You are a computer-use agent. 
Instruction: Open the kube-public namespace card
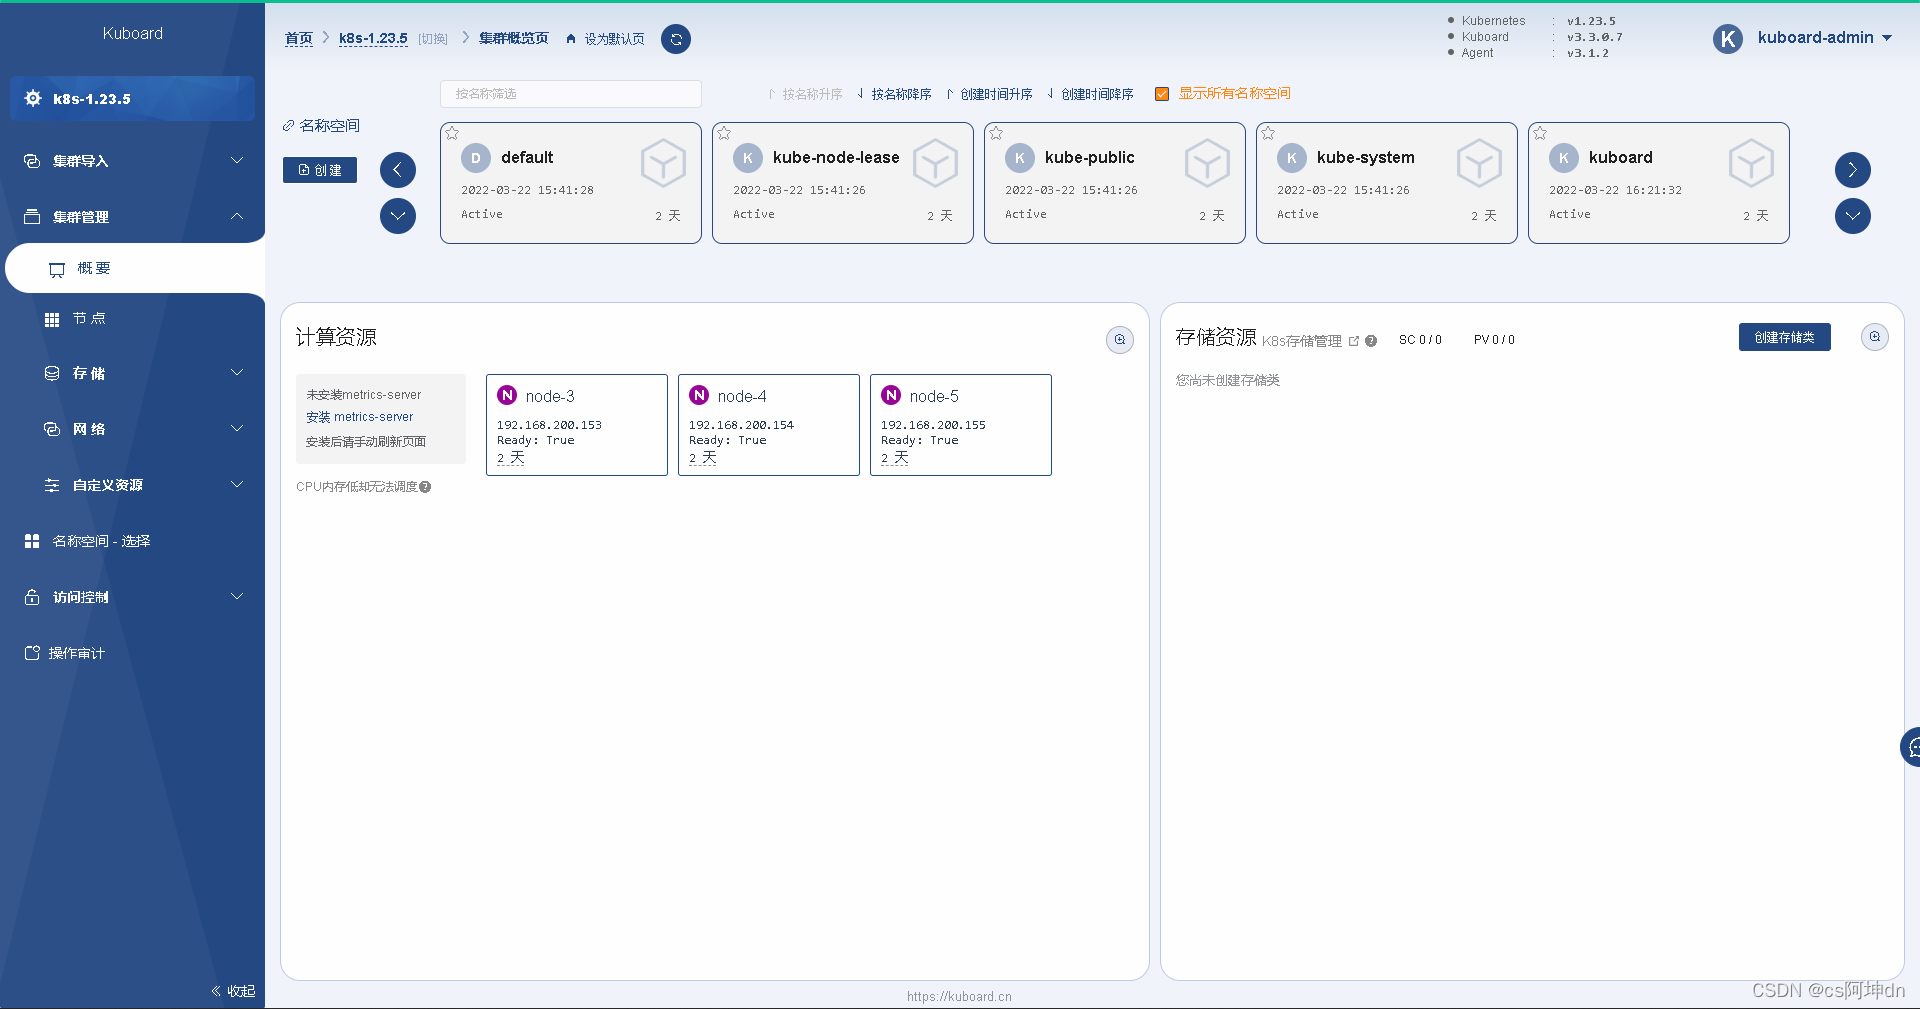coord(1115,183)
